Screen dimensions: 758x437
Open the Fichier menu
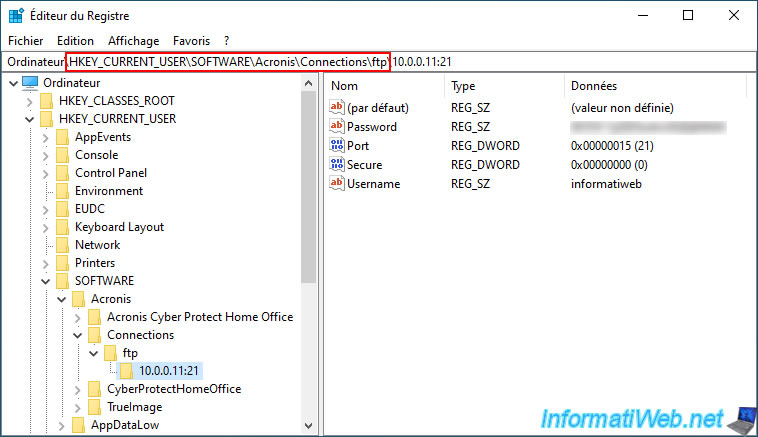26,41
